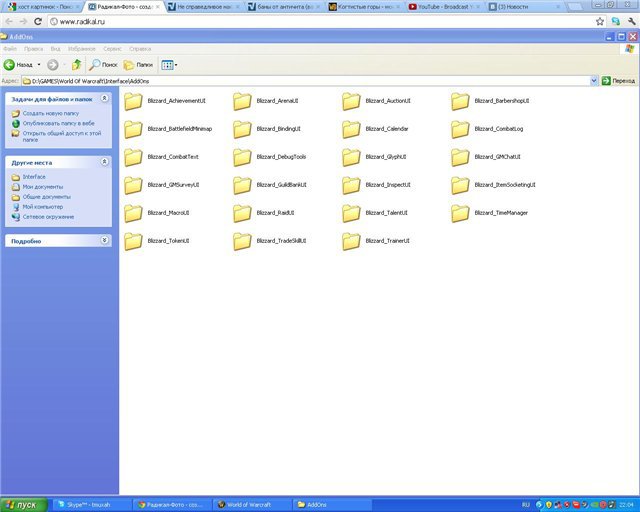
Task: Toggle the Folders (Папки) pane button
Action: [x=138, y=64]
